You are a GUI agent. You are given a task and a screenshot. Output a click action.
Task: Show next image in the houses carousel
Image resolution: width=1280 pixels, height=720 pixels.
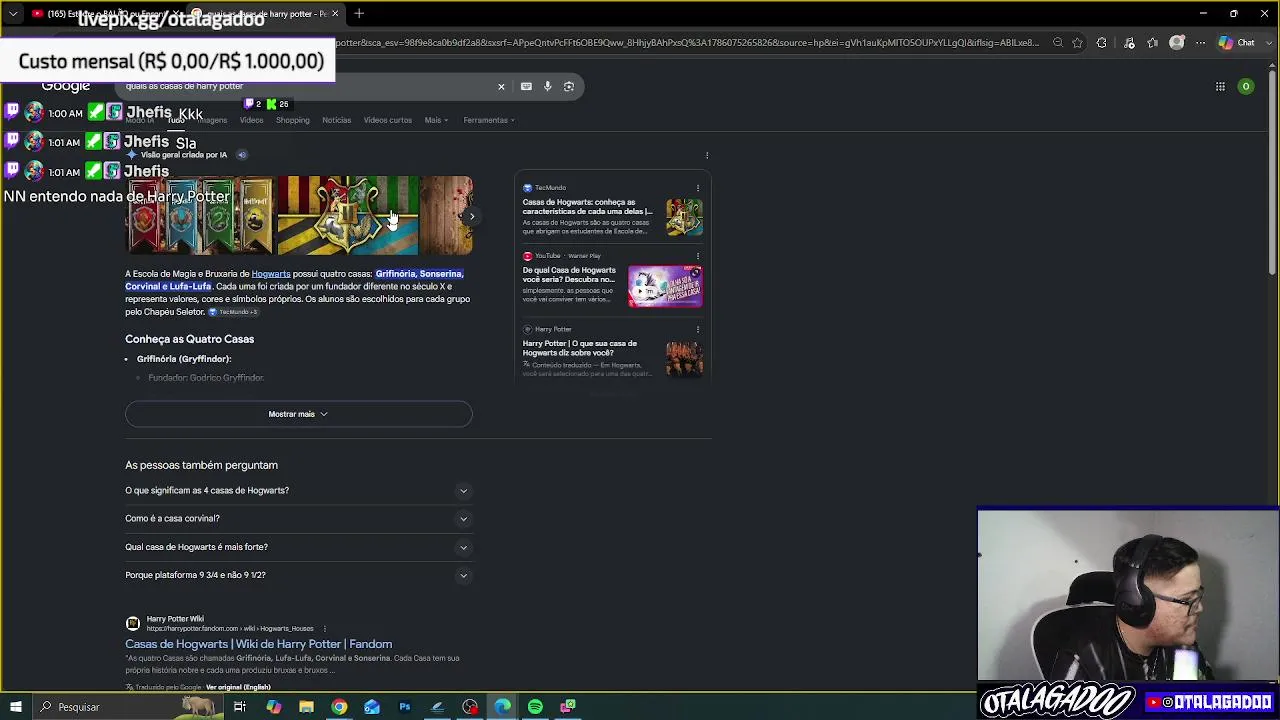pyautogui.click(x=471, y=216)
